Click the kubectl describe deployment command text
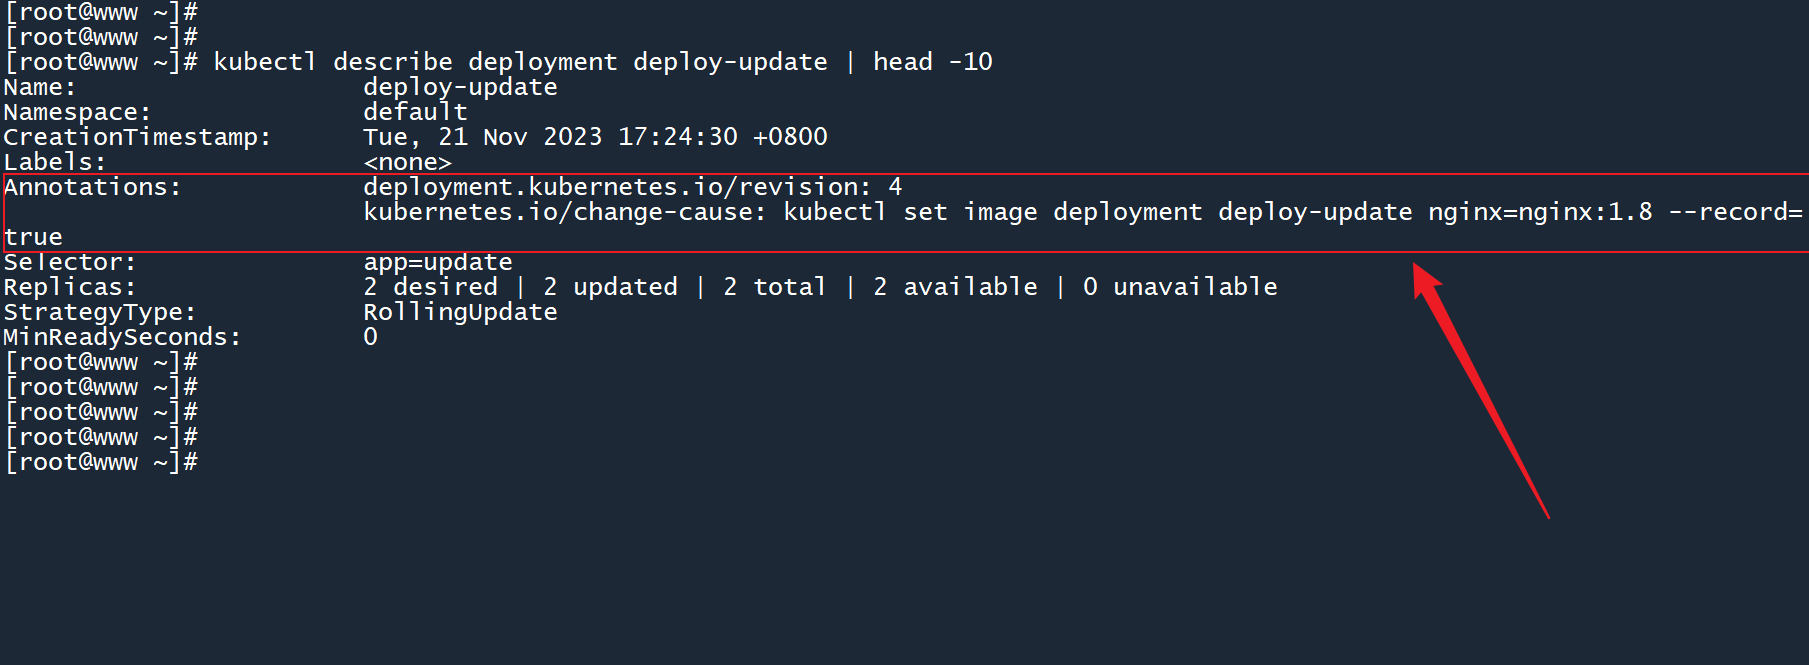This screenshot has height=665, width=1809. tap(520, 62)
